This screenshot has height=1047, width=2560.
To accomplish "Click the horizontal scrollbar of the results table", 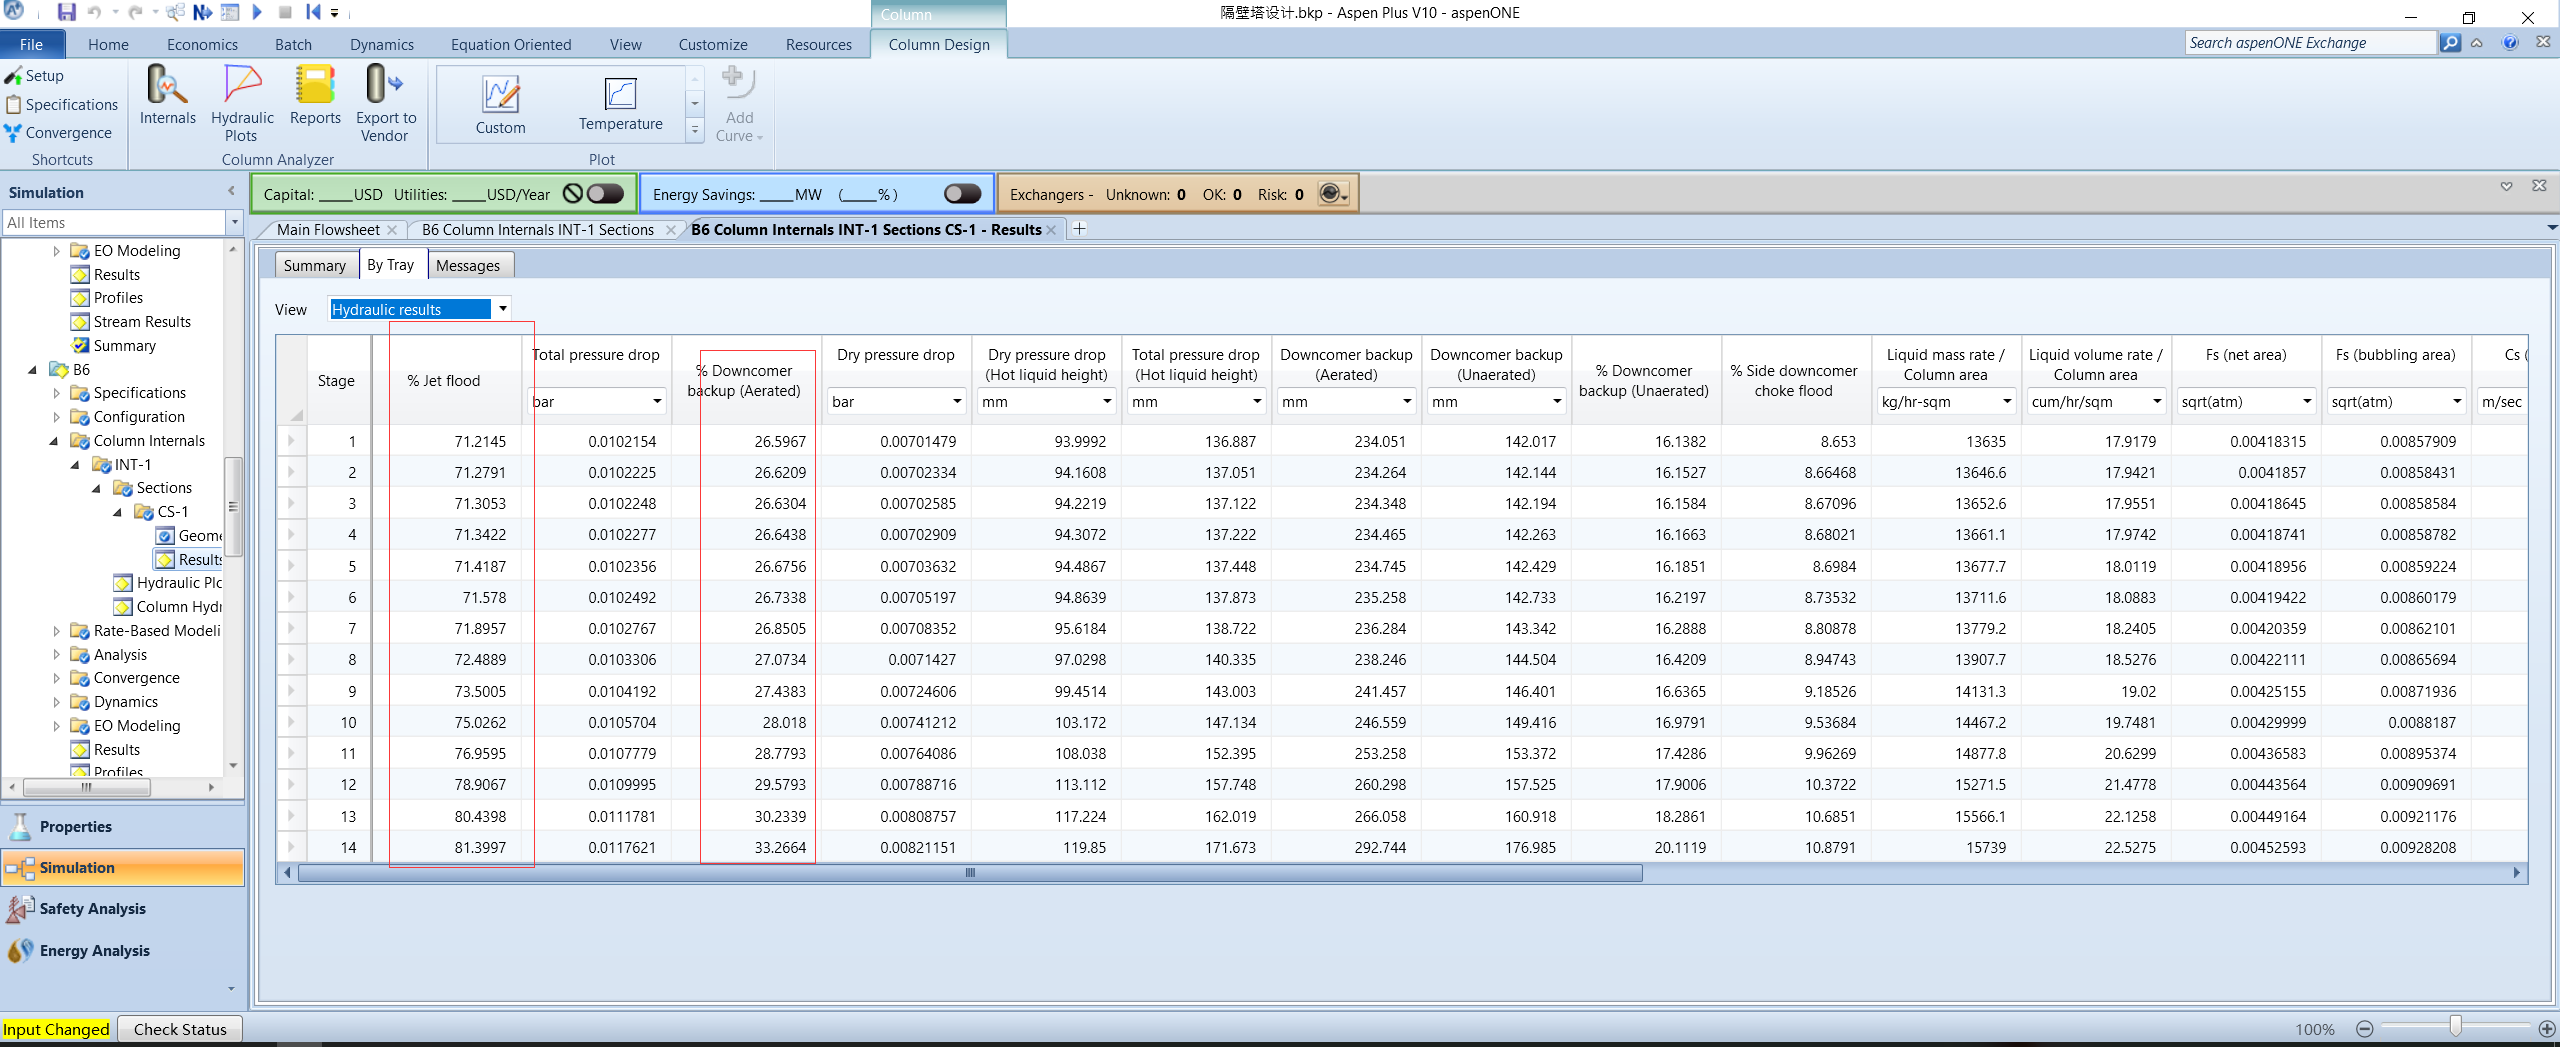I will (970, 873).
